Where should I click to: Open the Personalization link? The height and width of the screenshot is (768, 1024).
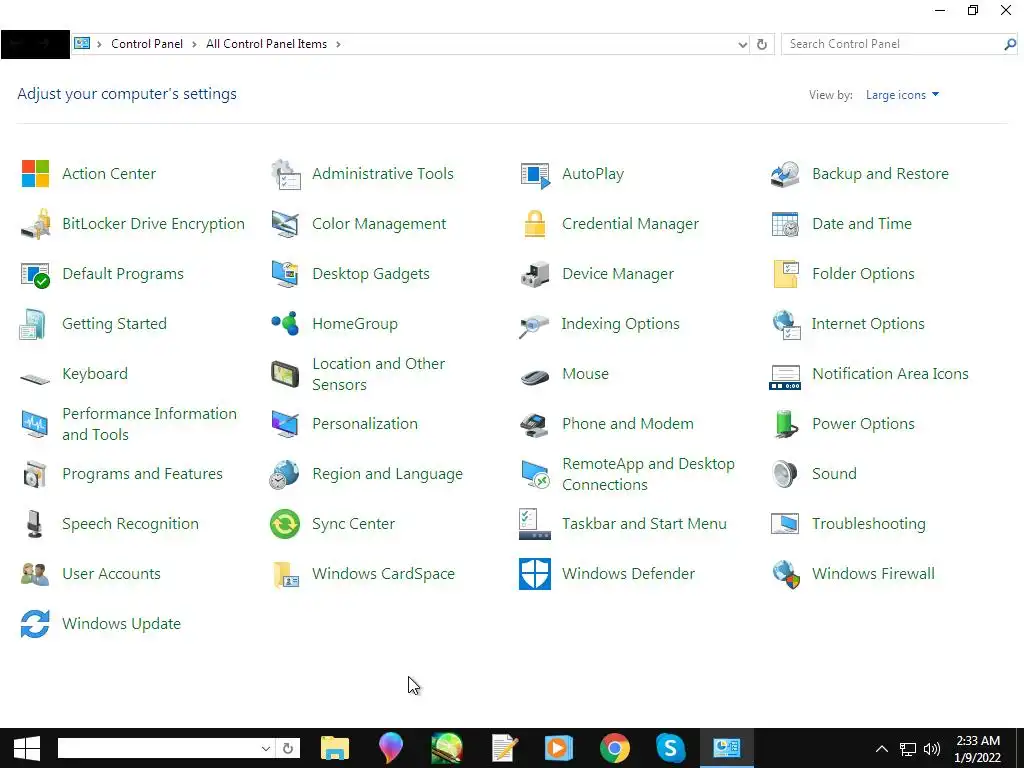click(x=364, y=424)
